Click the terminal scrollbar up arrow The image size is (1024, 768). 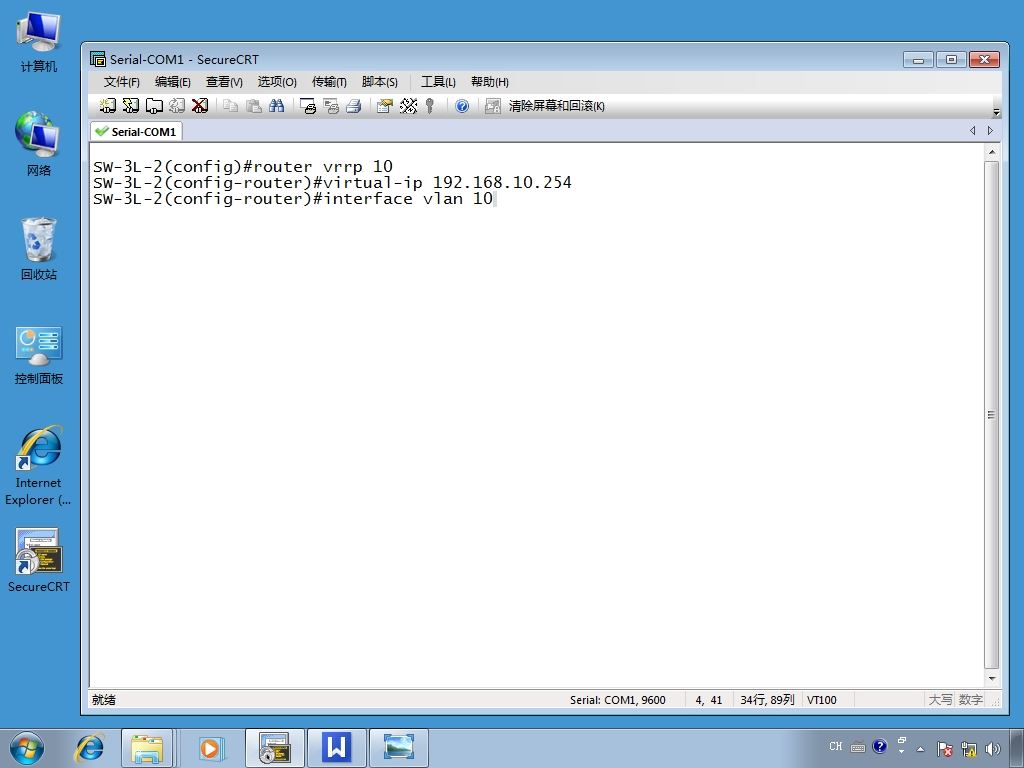991,152
